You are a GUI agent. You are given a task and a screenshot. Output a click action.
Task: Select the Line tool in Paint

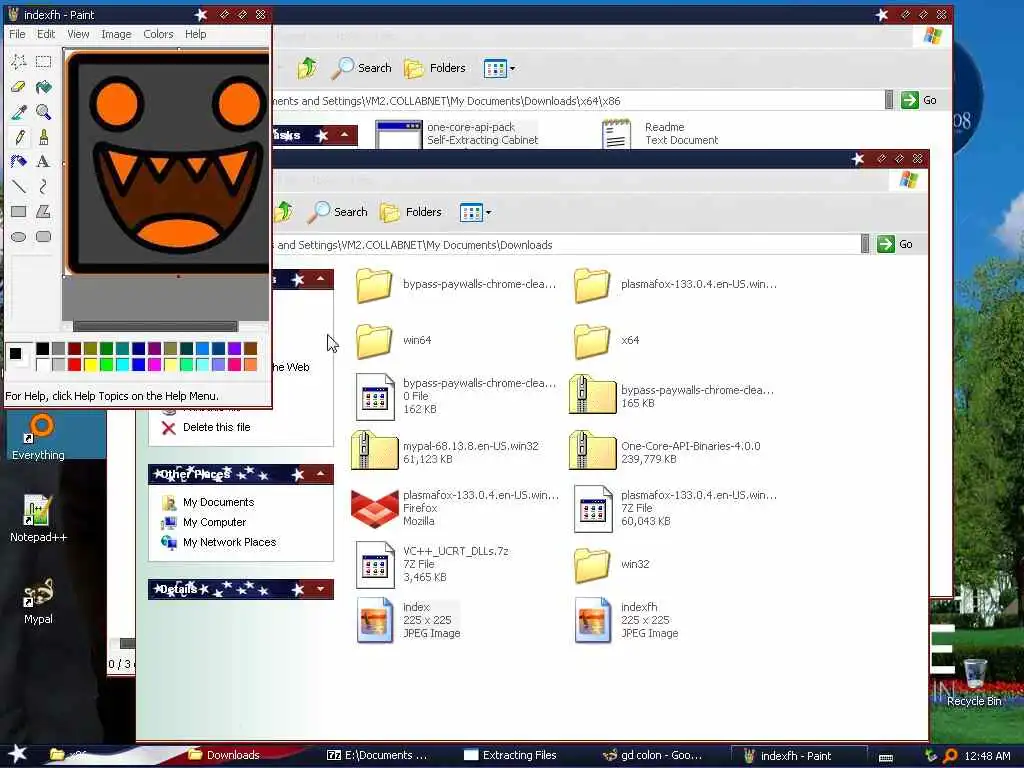tap(18, 187)
